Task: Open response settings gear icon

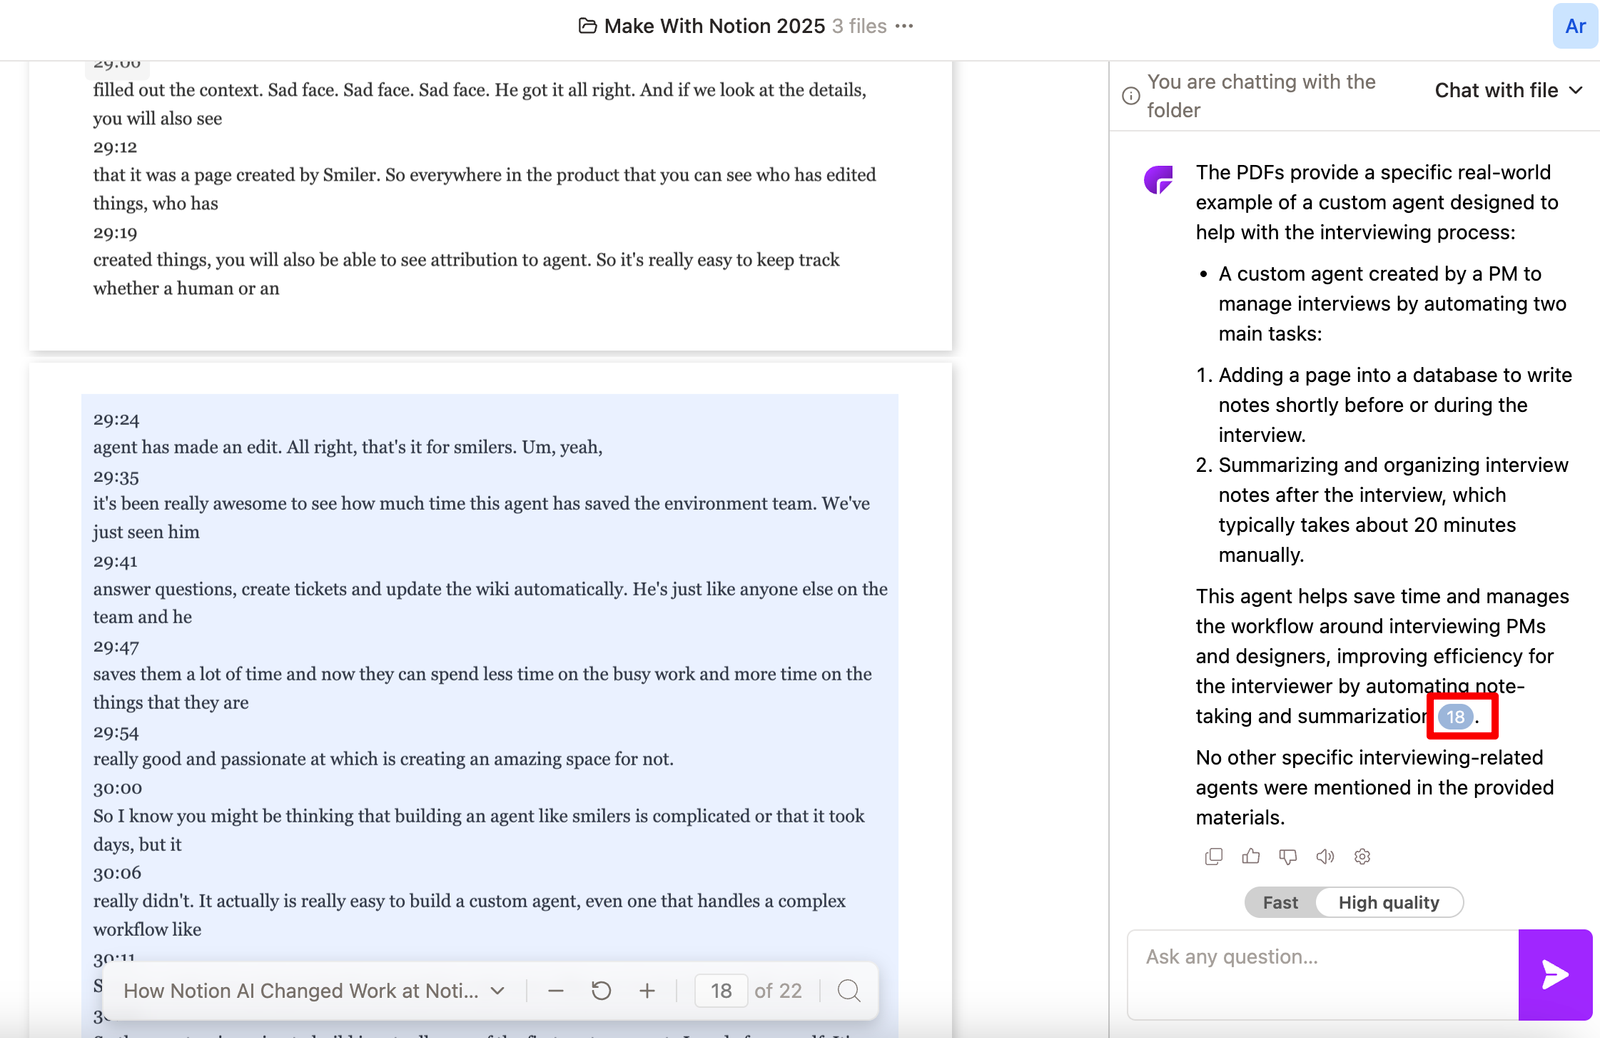Action: pyautogui.click(x=1362, y=857)
